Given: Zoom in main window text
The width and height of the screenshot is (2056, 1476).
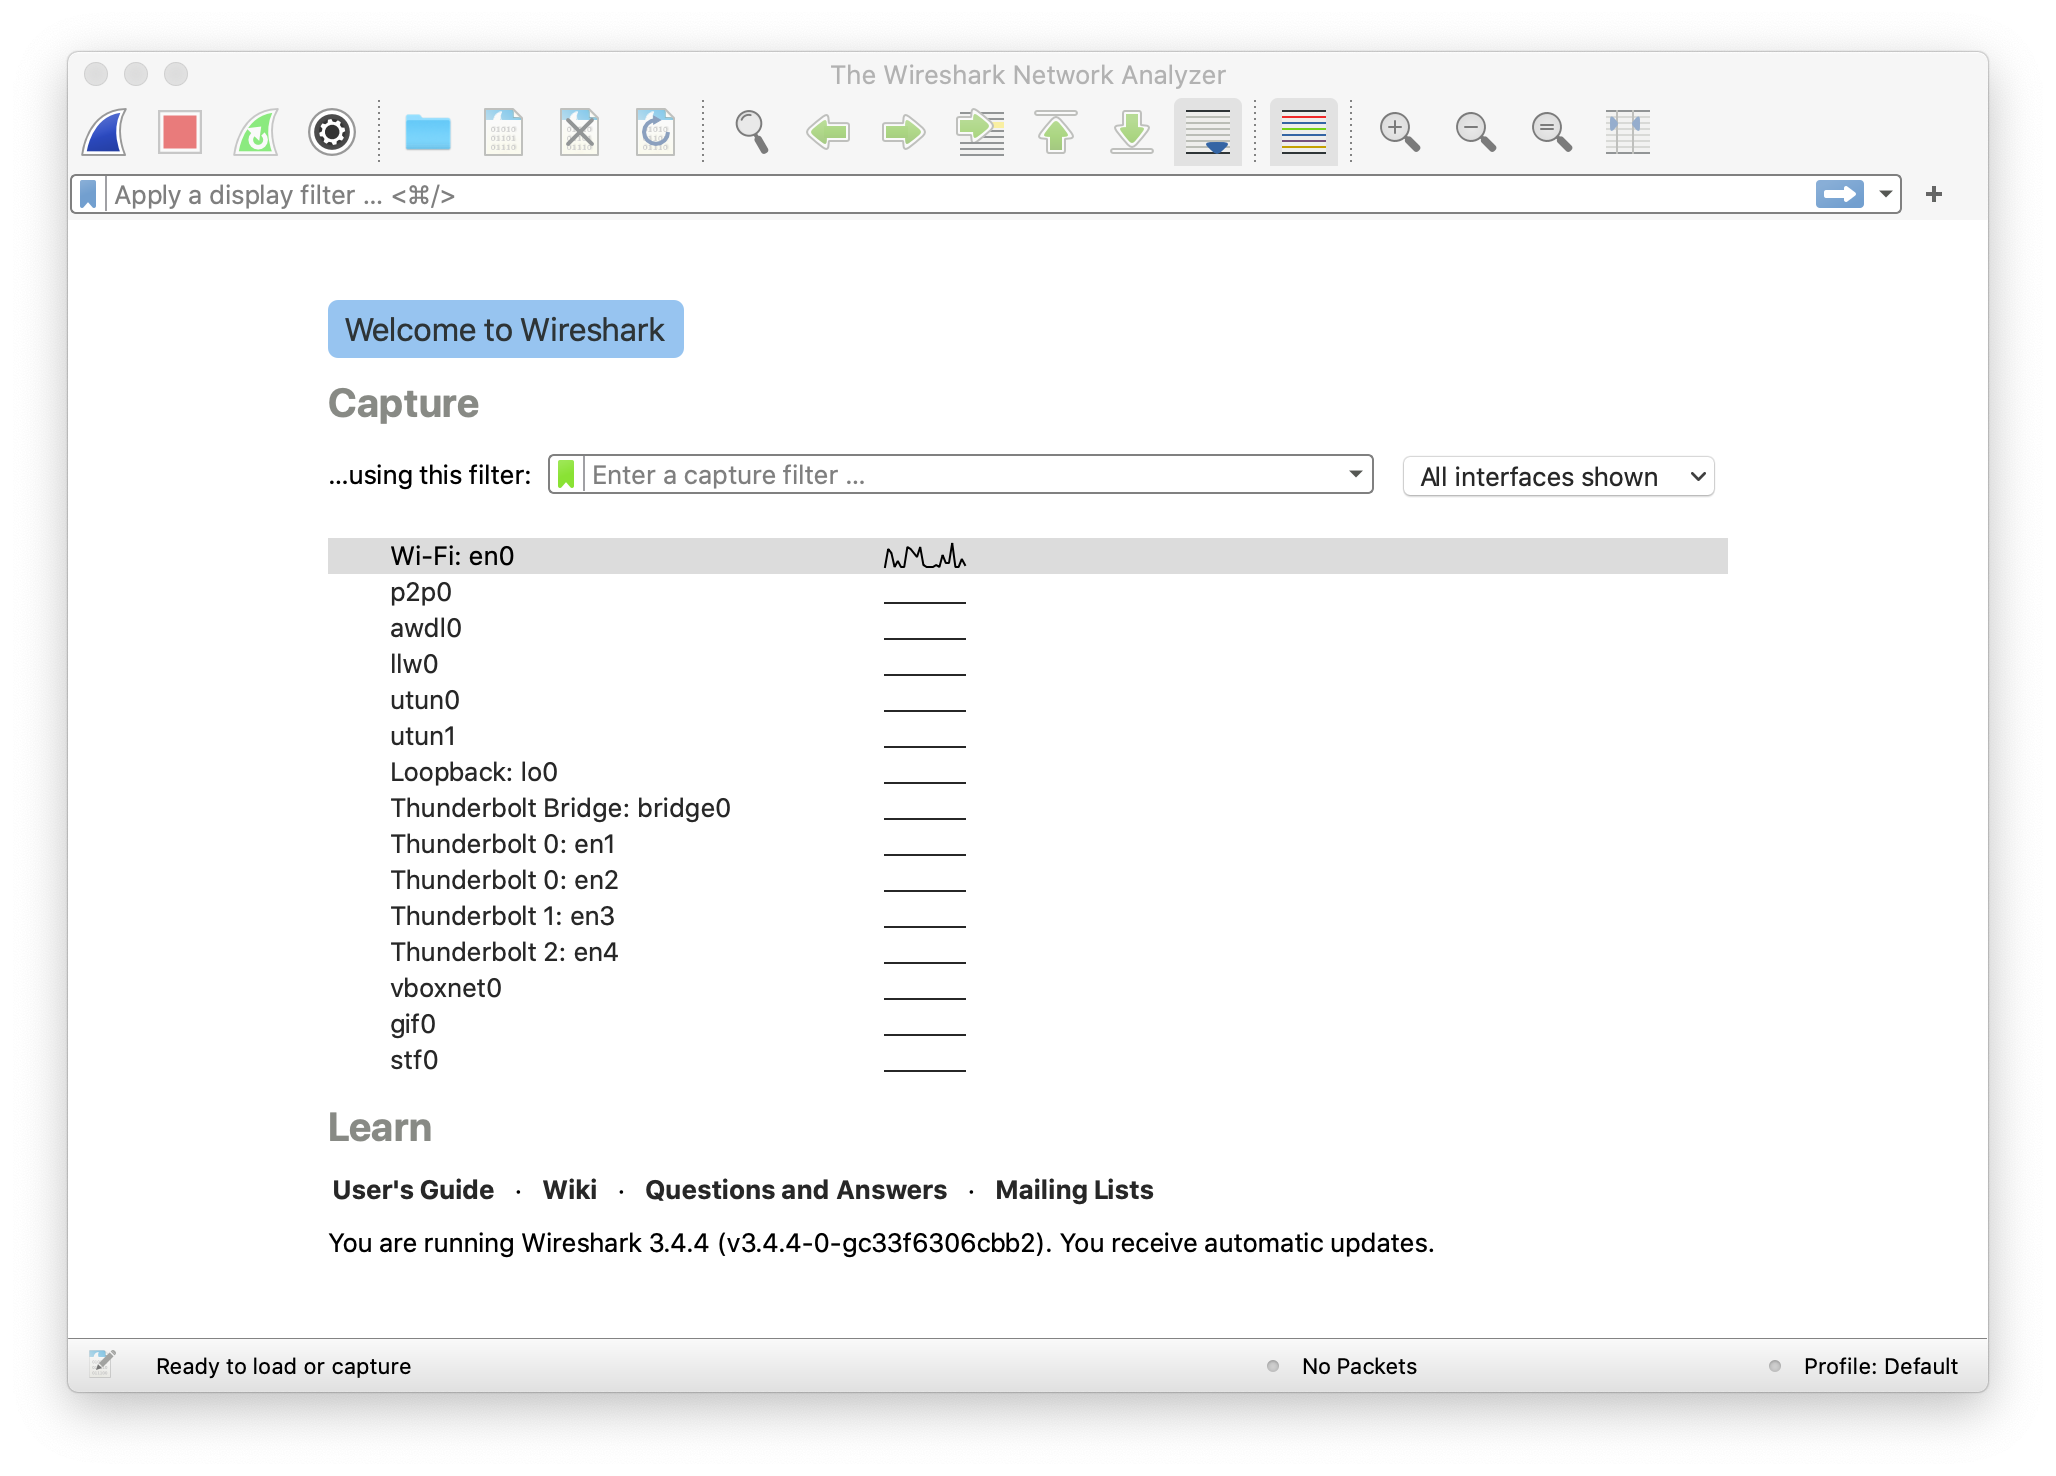Looking at the screenshot, I should 1400,132.
